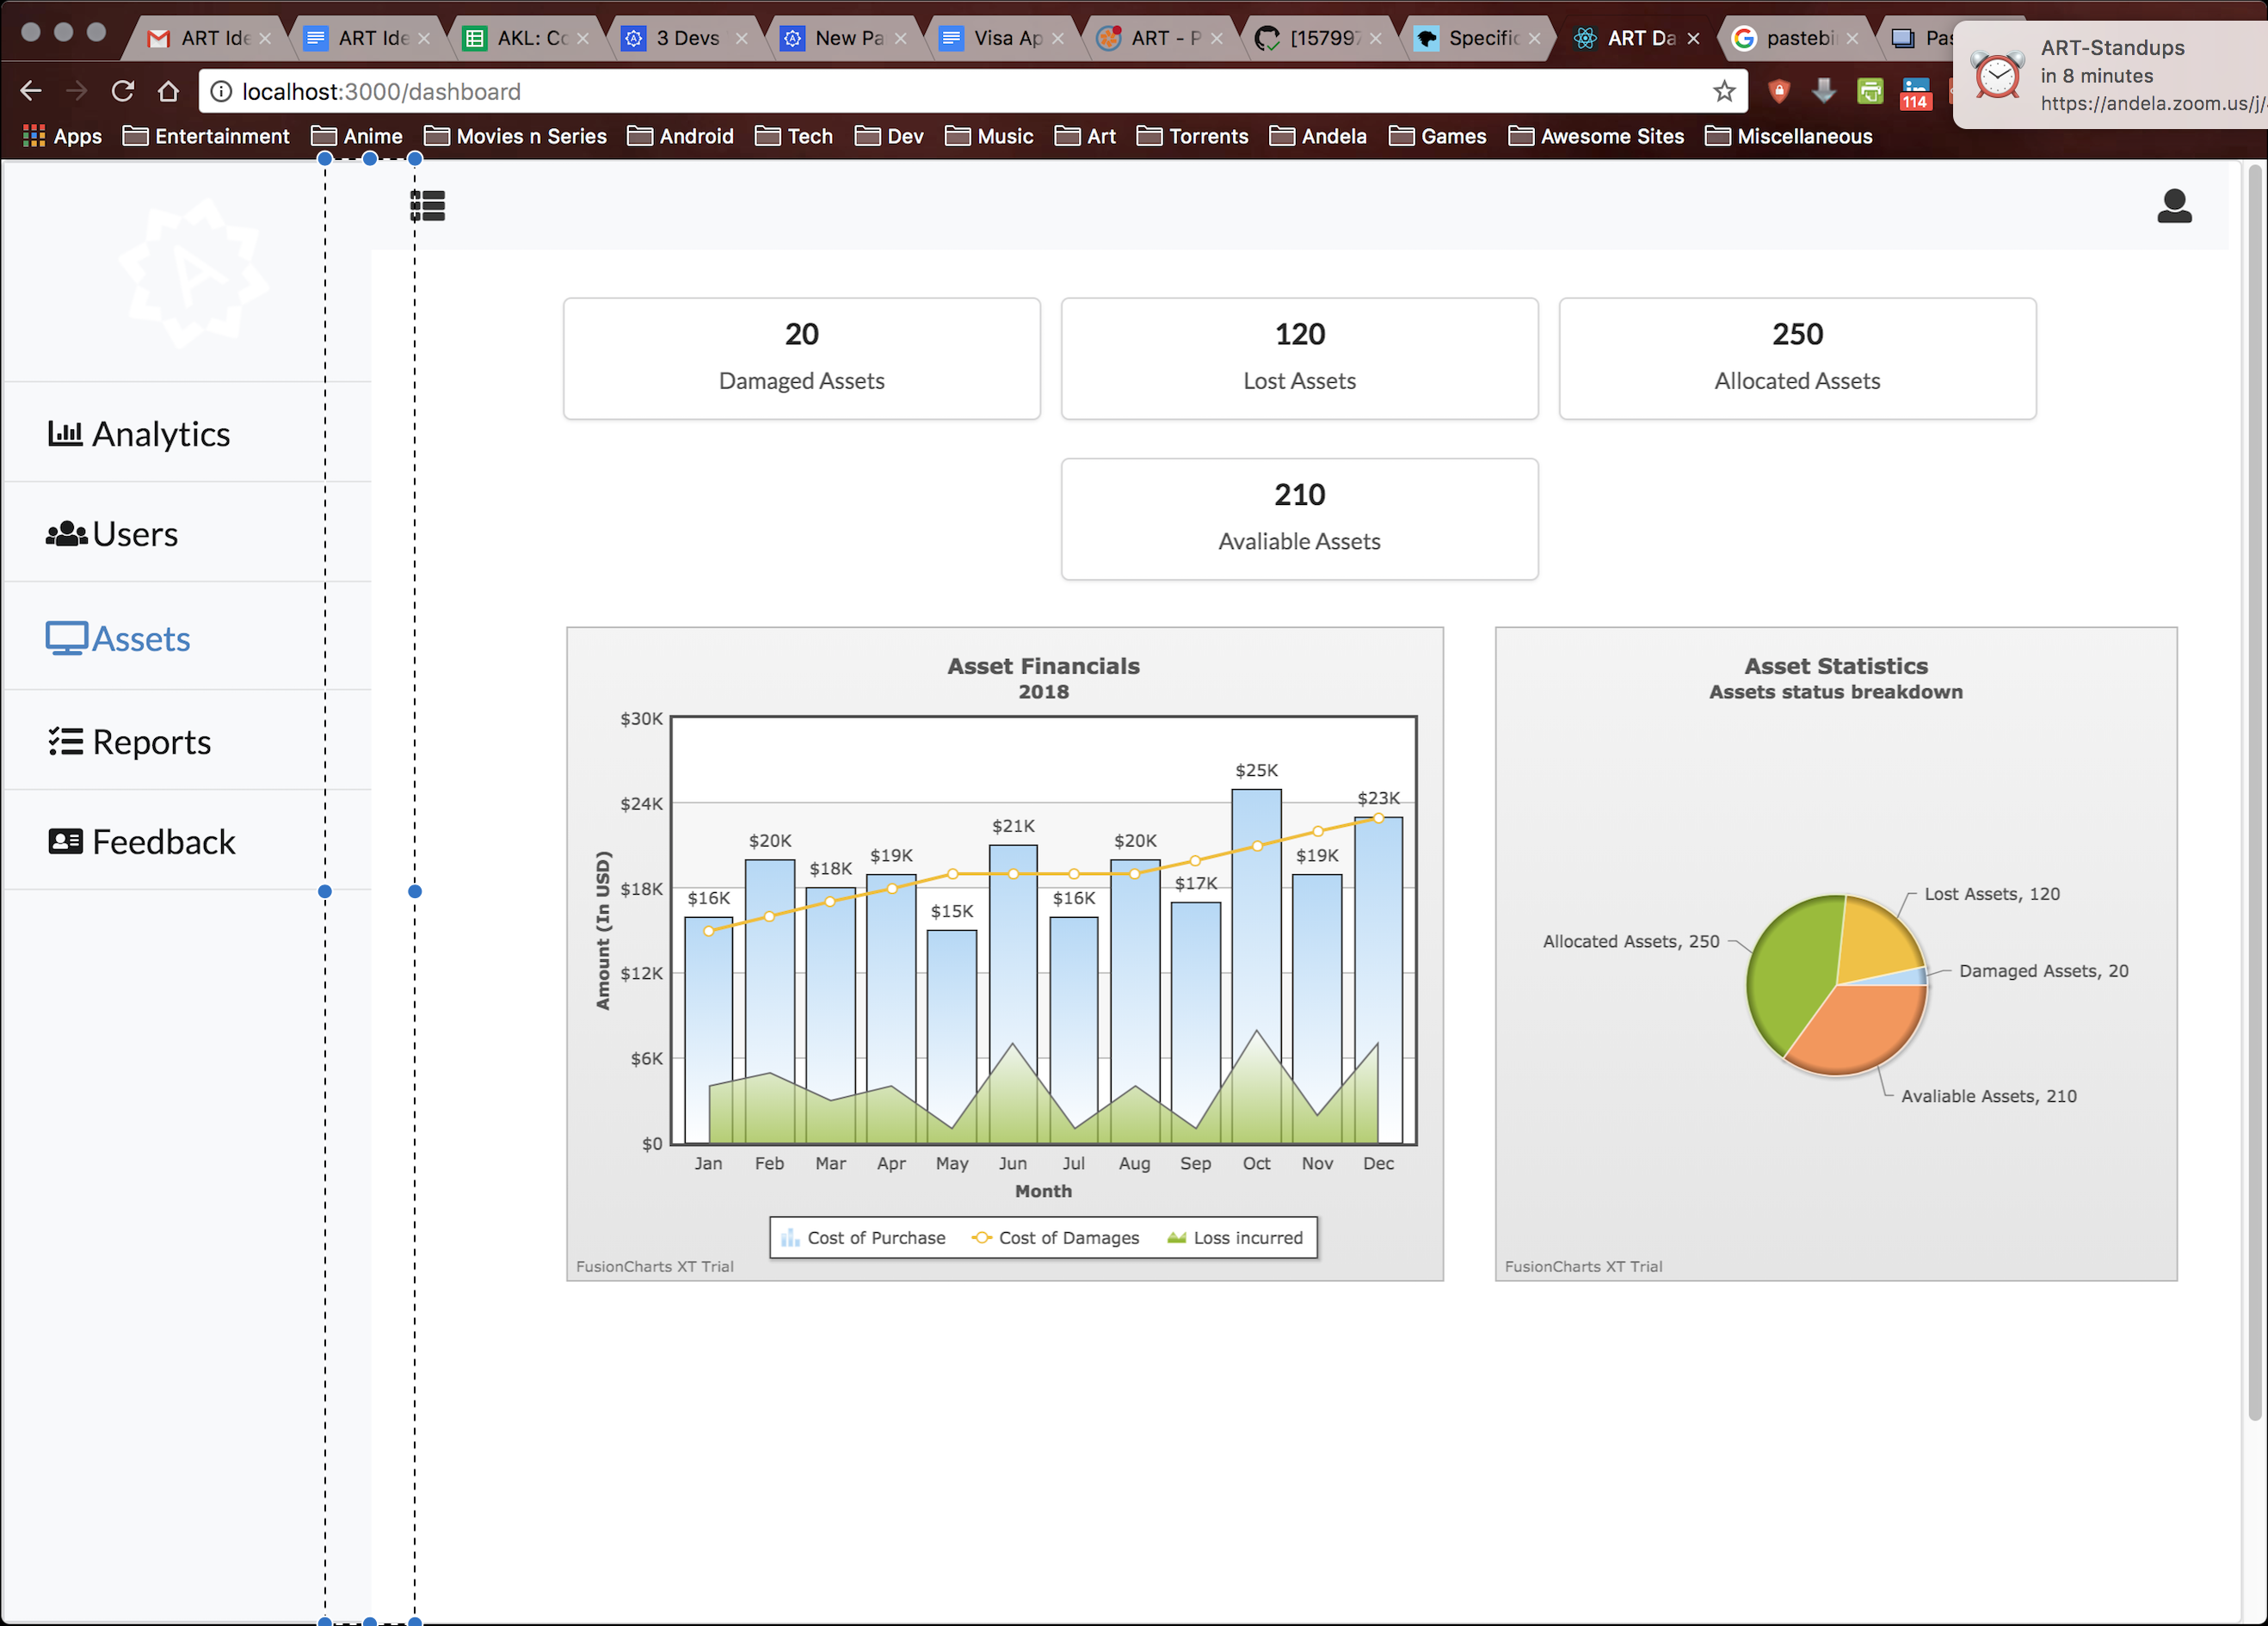Select the Allocated Assets card
Screen dimensions: 2268x1626
pos(1797,358)
